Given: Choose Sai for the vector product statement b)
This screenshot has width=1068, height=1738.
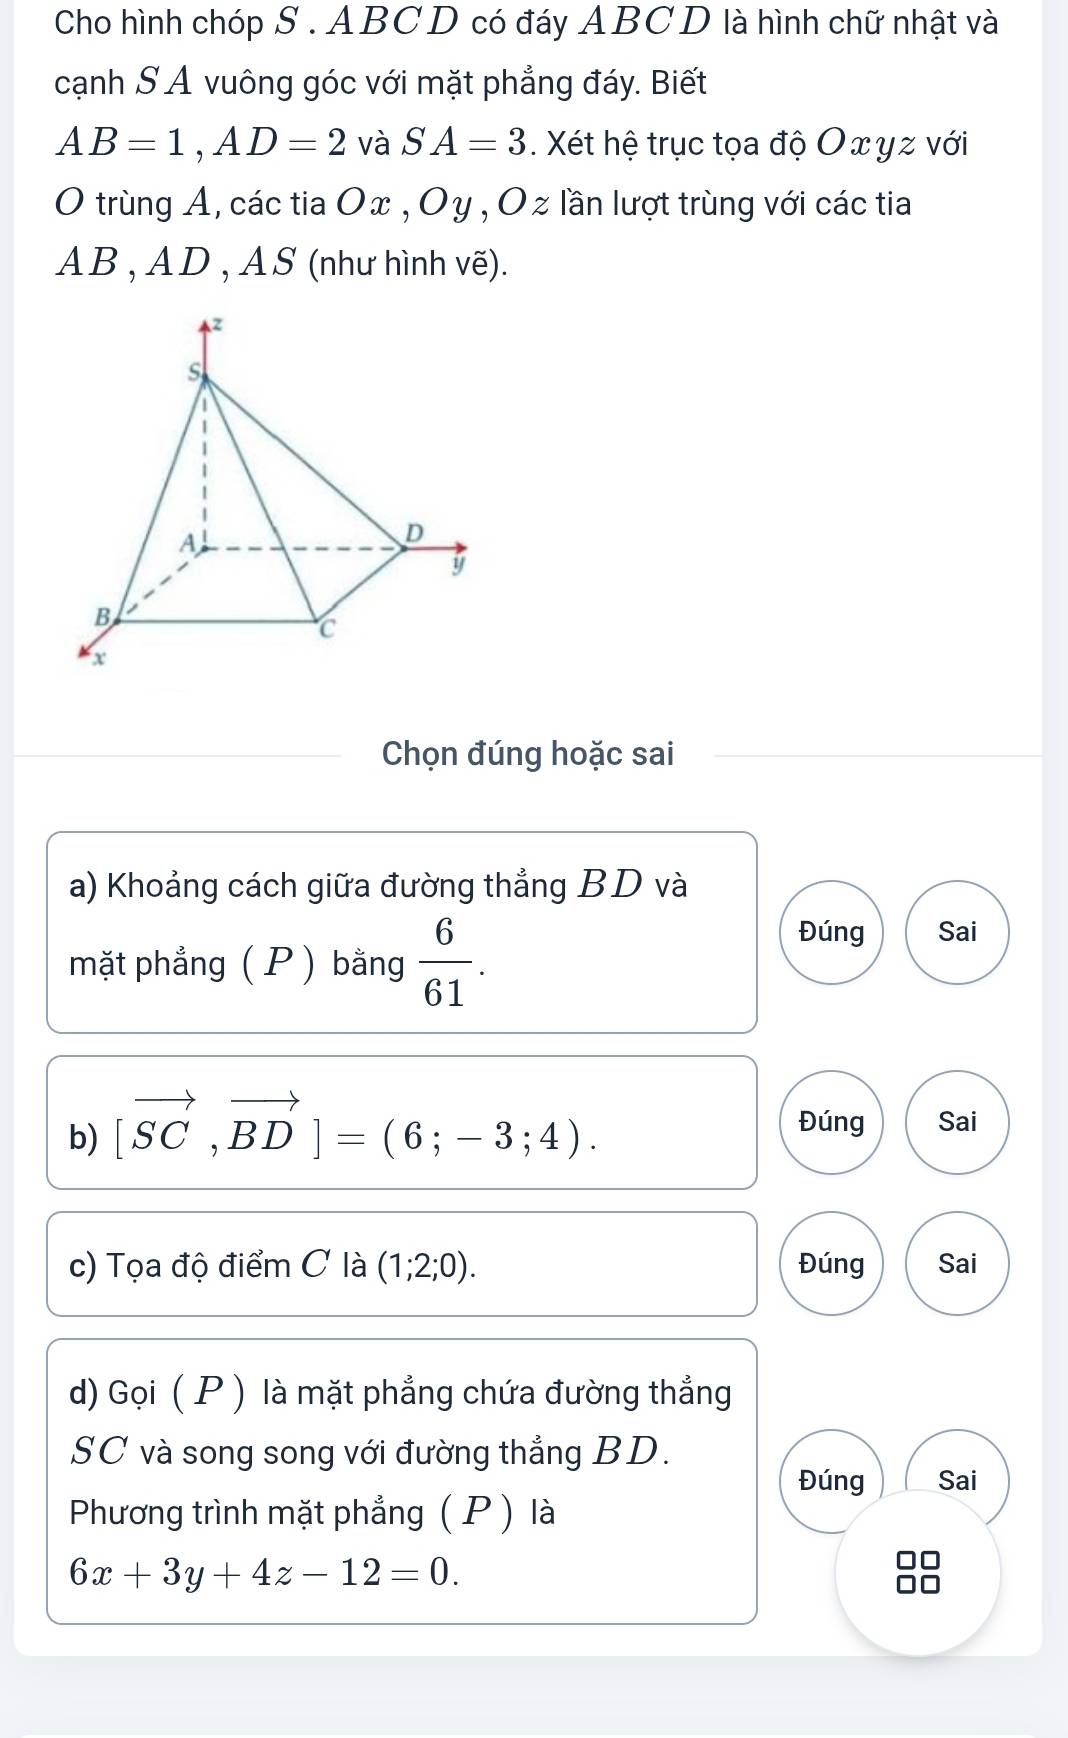Looking at the screenshot, I should 957,1122.
